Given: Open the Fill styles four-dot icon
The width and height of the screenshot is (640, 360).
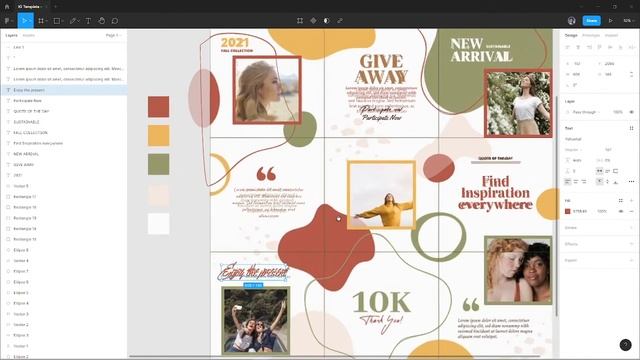Looking at the screenshot, I should 621,200.
